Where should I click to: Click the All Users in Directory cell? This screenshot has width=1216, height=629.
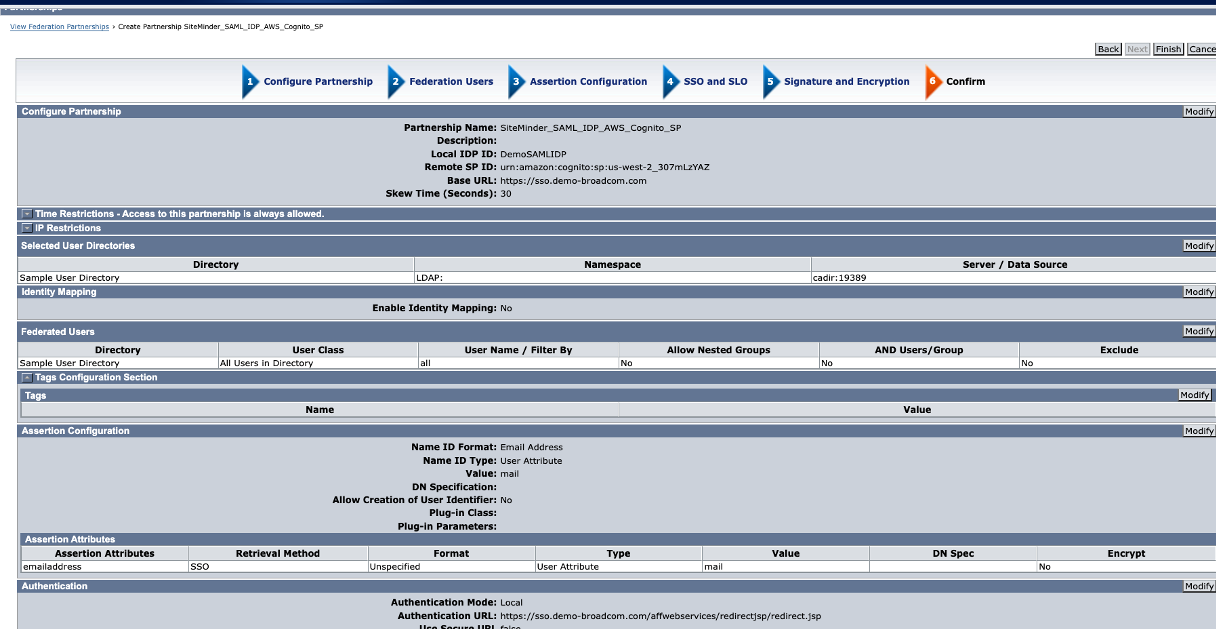tap(318, 363)
